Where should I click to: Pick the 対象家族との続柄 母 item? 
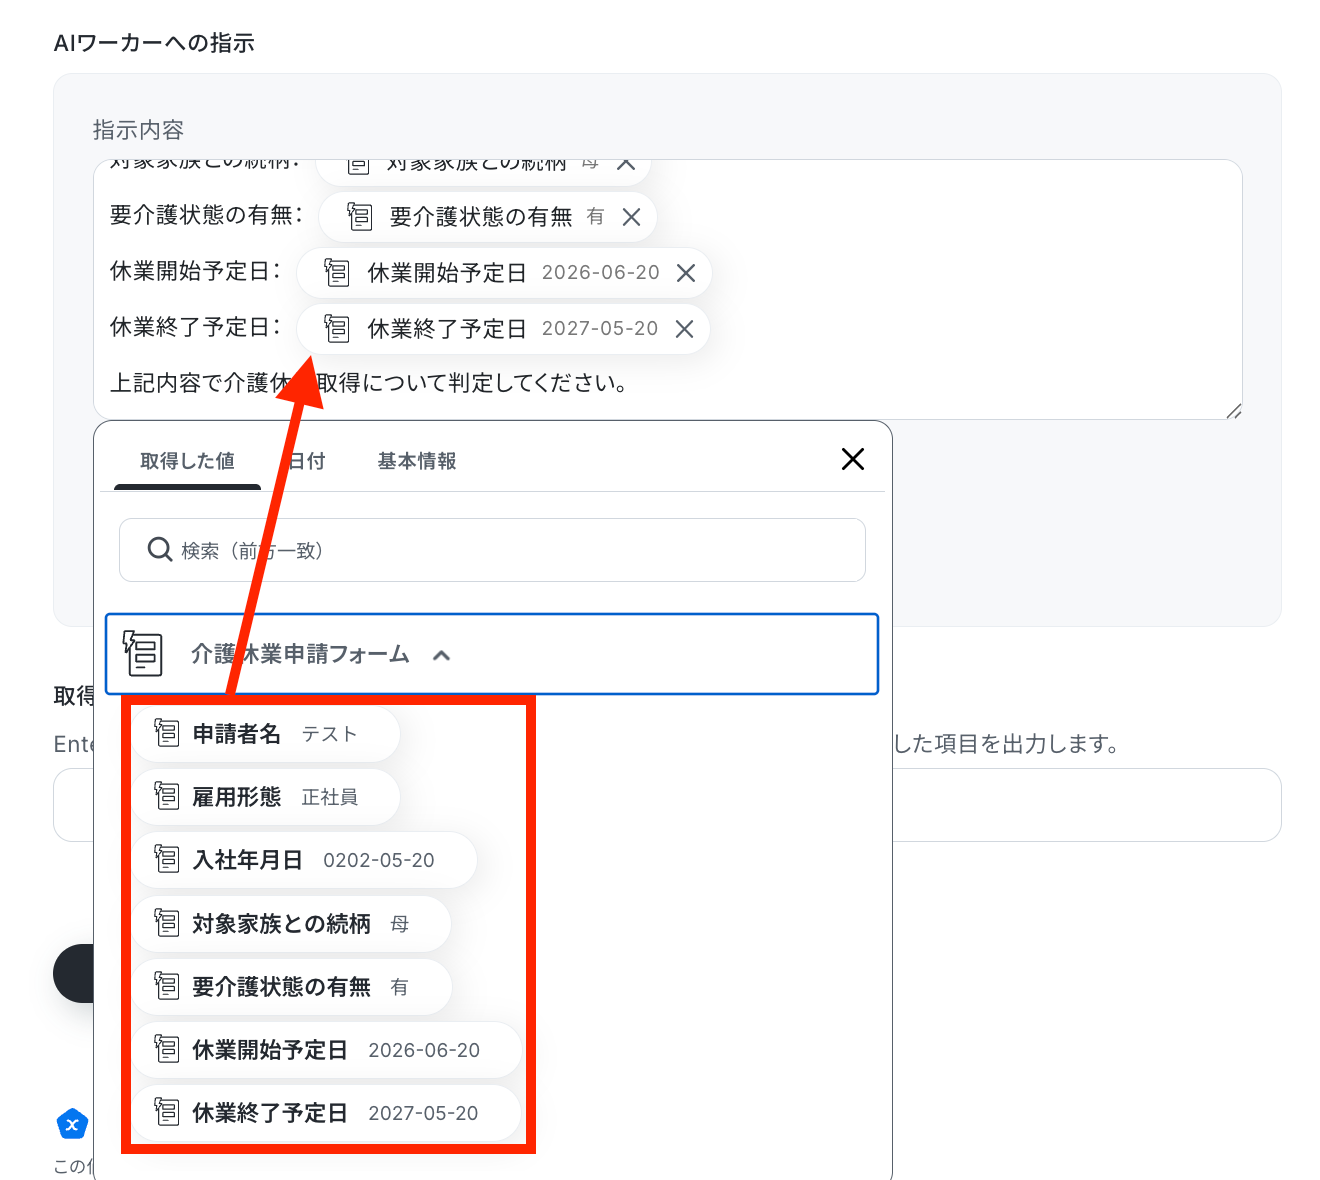(x=292, y=924)
